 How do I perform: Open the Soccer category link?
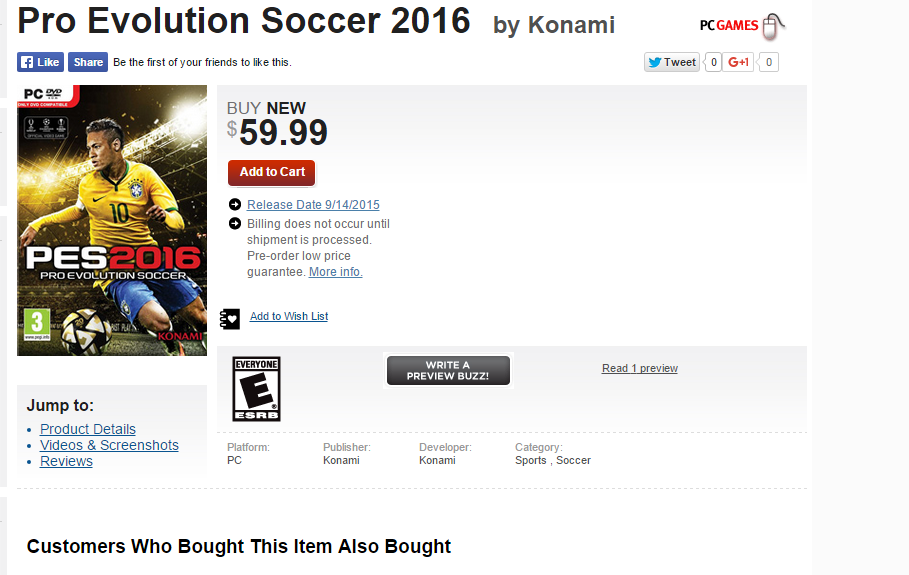coord(573,461)
